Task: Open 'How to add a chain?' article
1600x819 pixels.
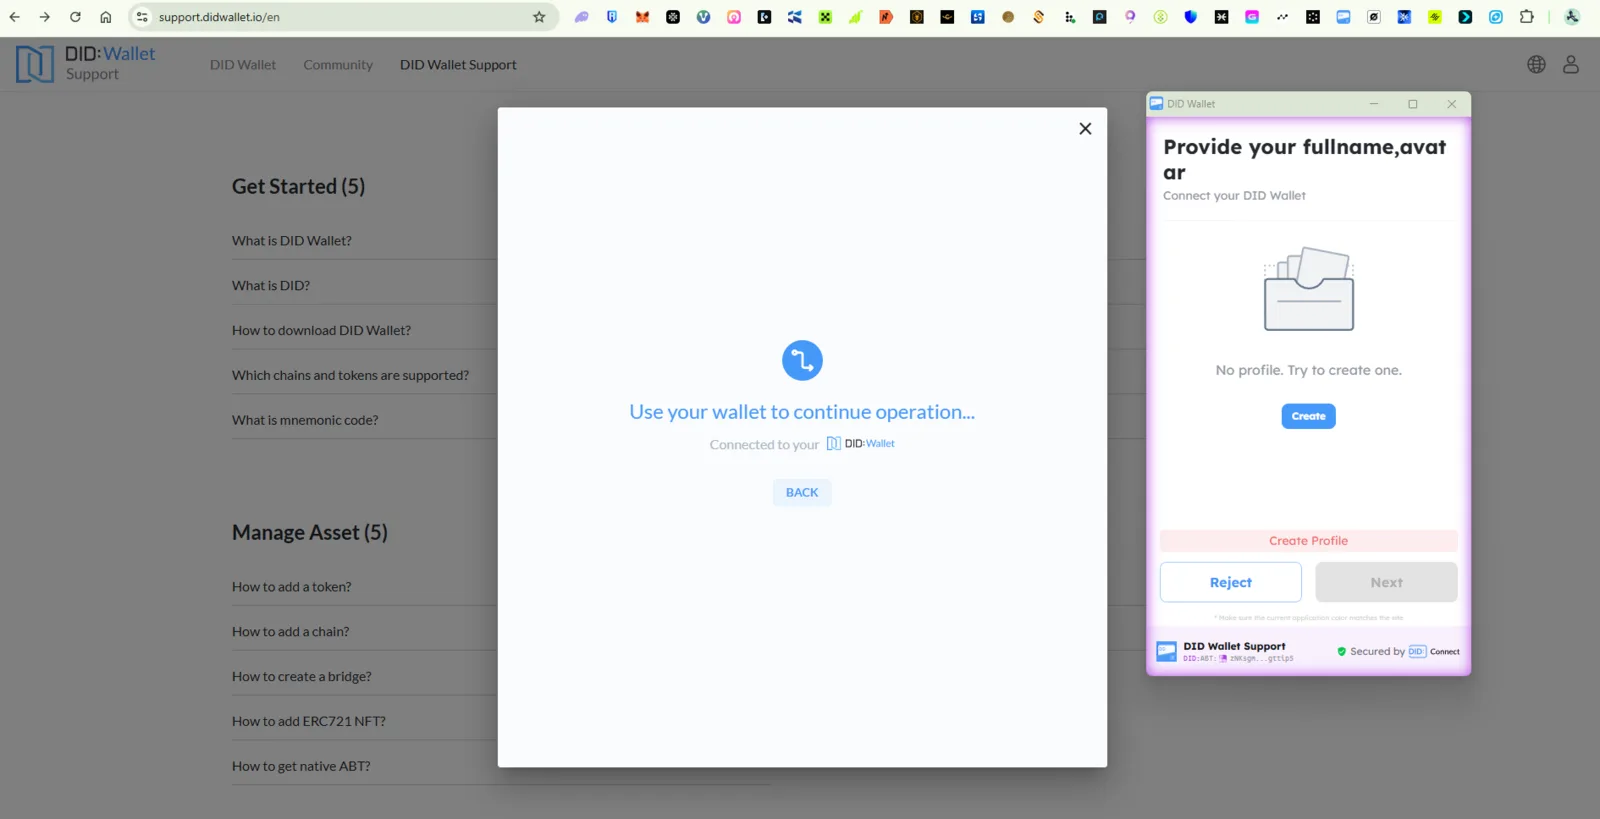Action: click(291, 632)
